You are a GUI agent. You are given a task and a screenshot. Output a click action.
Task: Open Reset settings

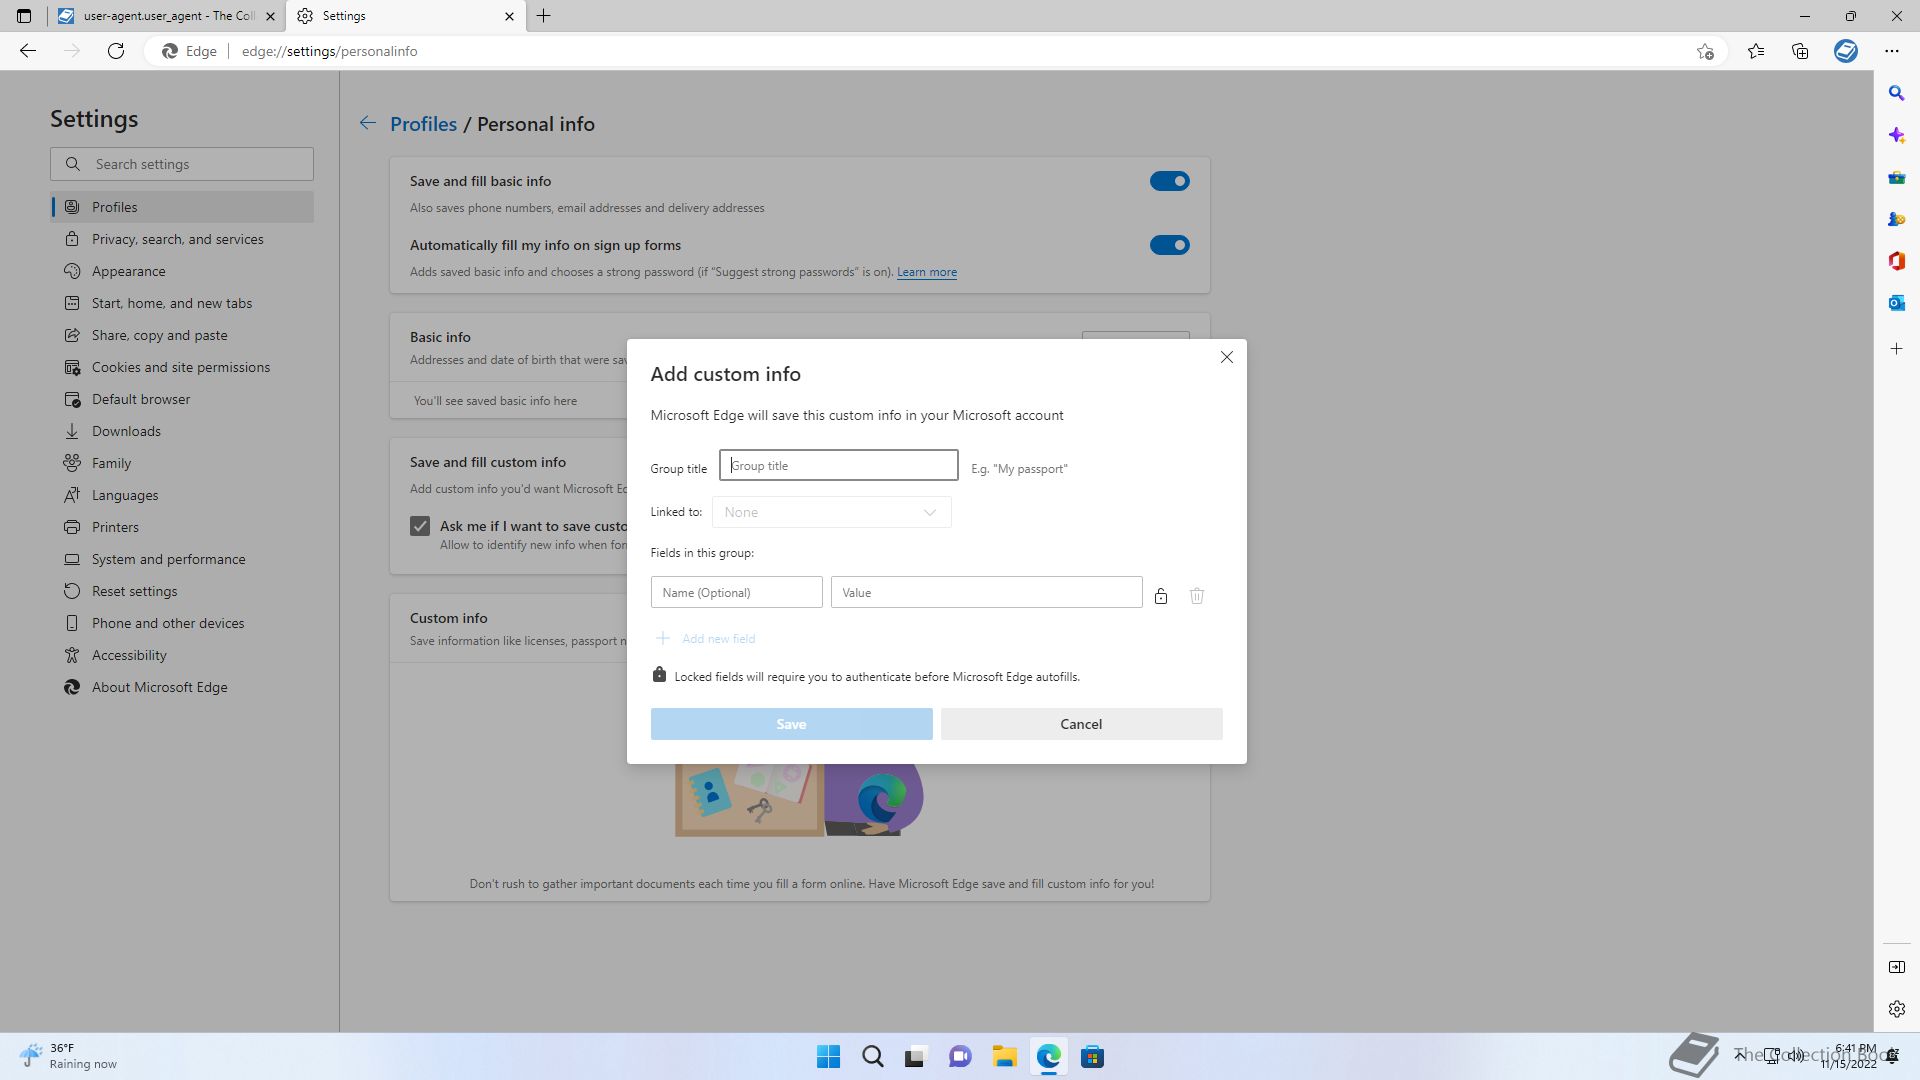[182, 591]
